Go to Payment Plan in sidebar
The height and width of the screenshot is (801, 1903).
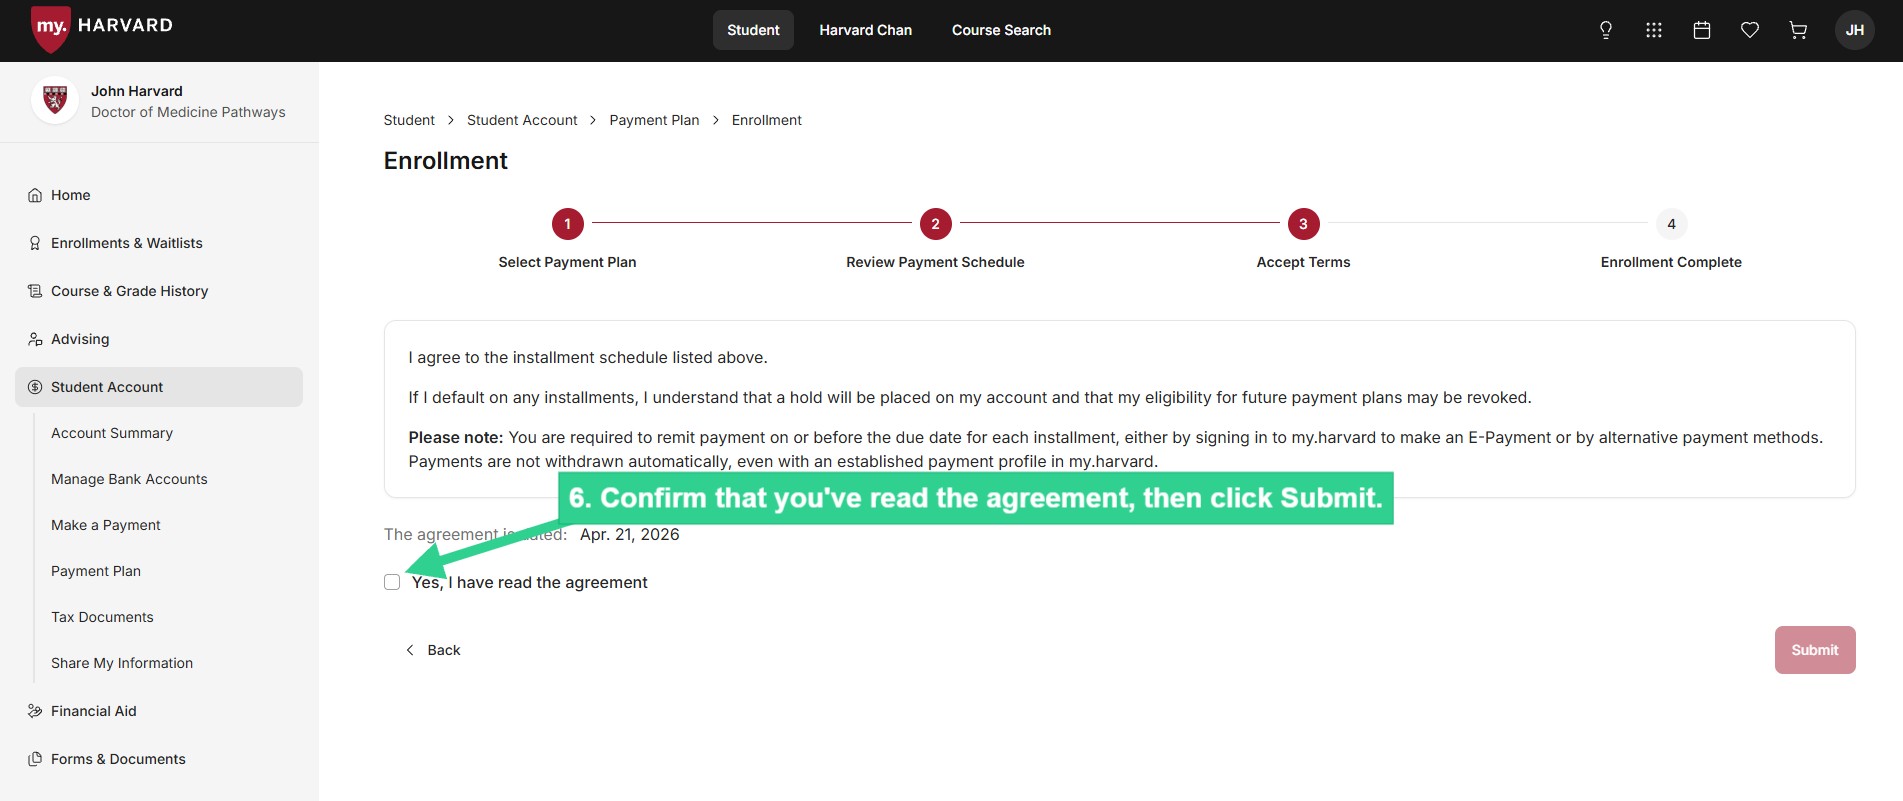click(x=96, y=571)
